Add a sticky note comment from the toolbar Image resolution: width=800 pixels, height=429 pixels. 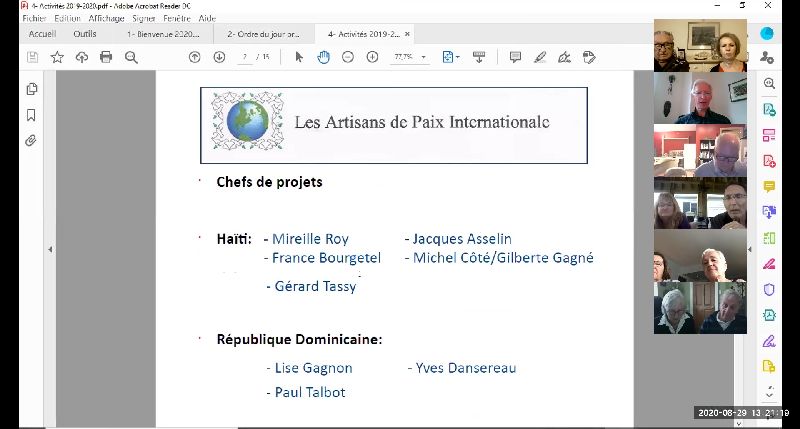(x=515, y=57)
